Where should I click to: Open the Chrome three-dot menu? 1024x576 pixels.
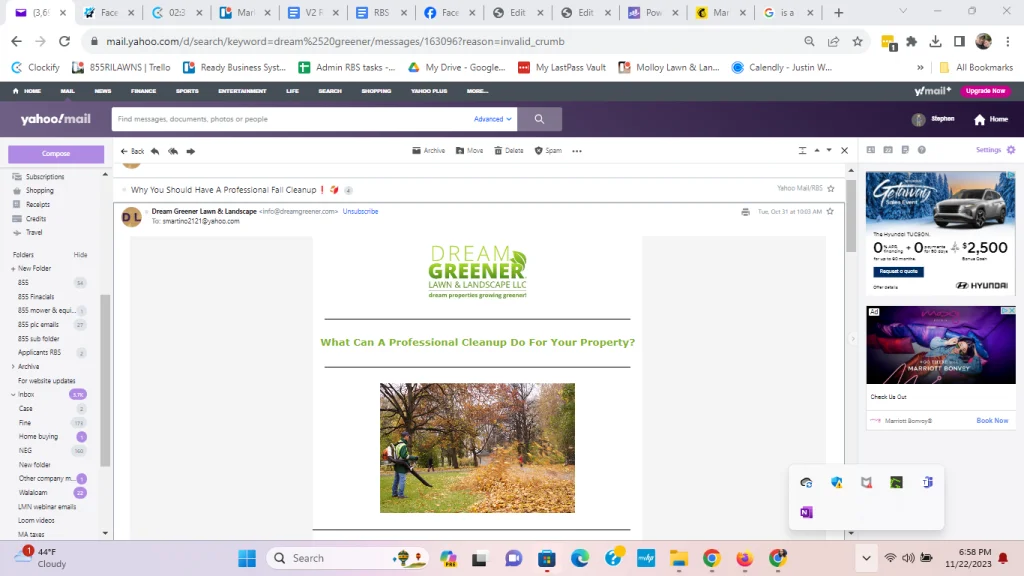pos(1008,41)
